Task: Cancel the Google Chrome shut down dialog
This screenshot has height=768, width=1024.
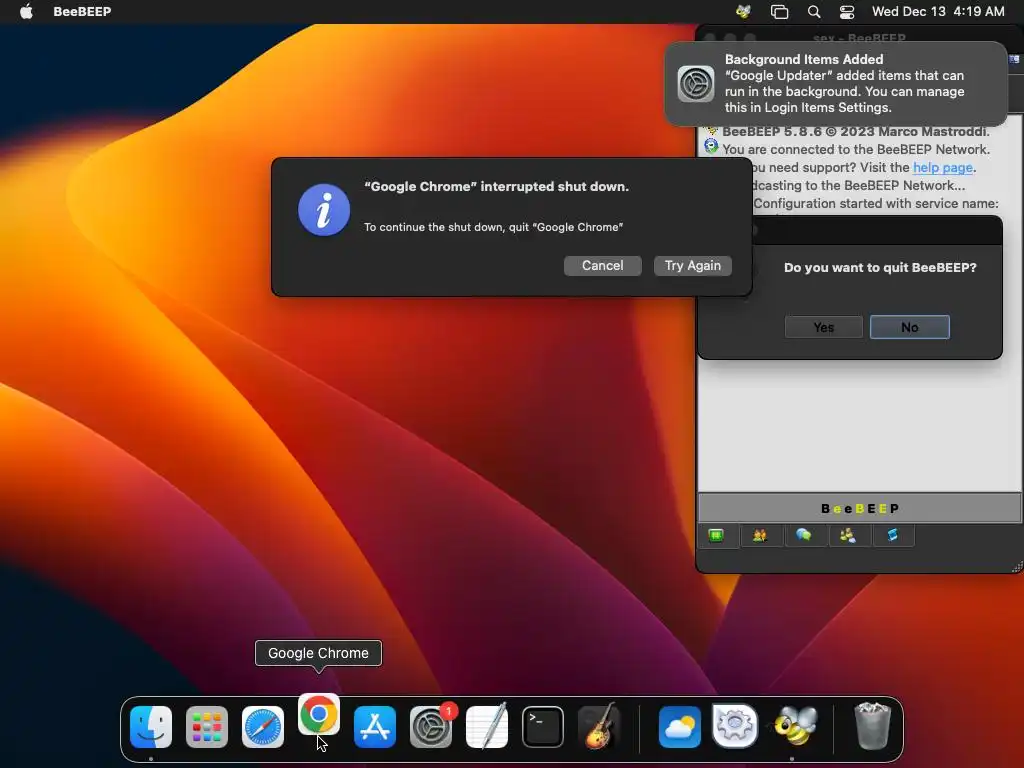Action: 603,266
